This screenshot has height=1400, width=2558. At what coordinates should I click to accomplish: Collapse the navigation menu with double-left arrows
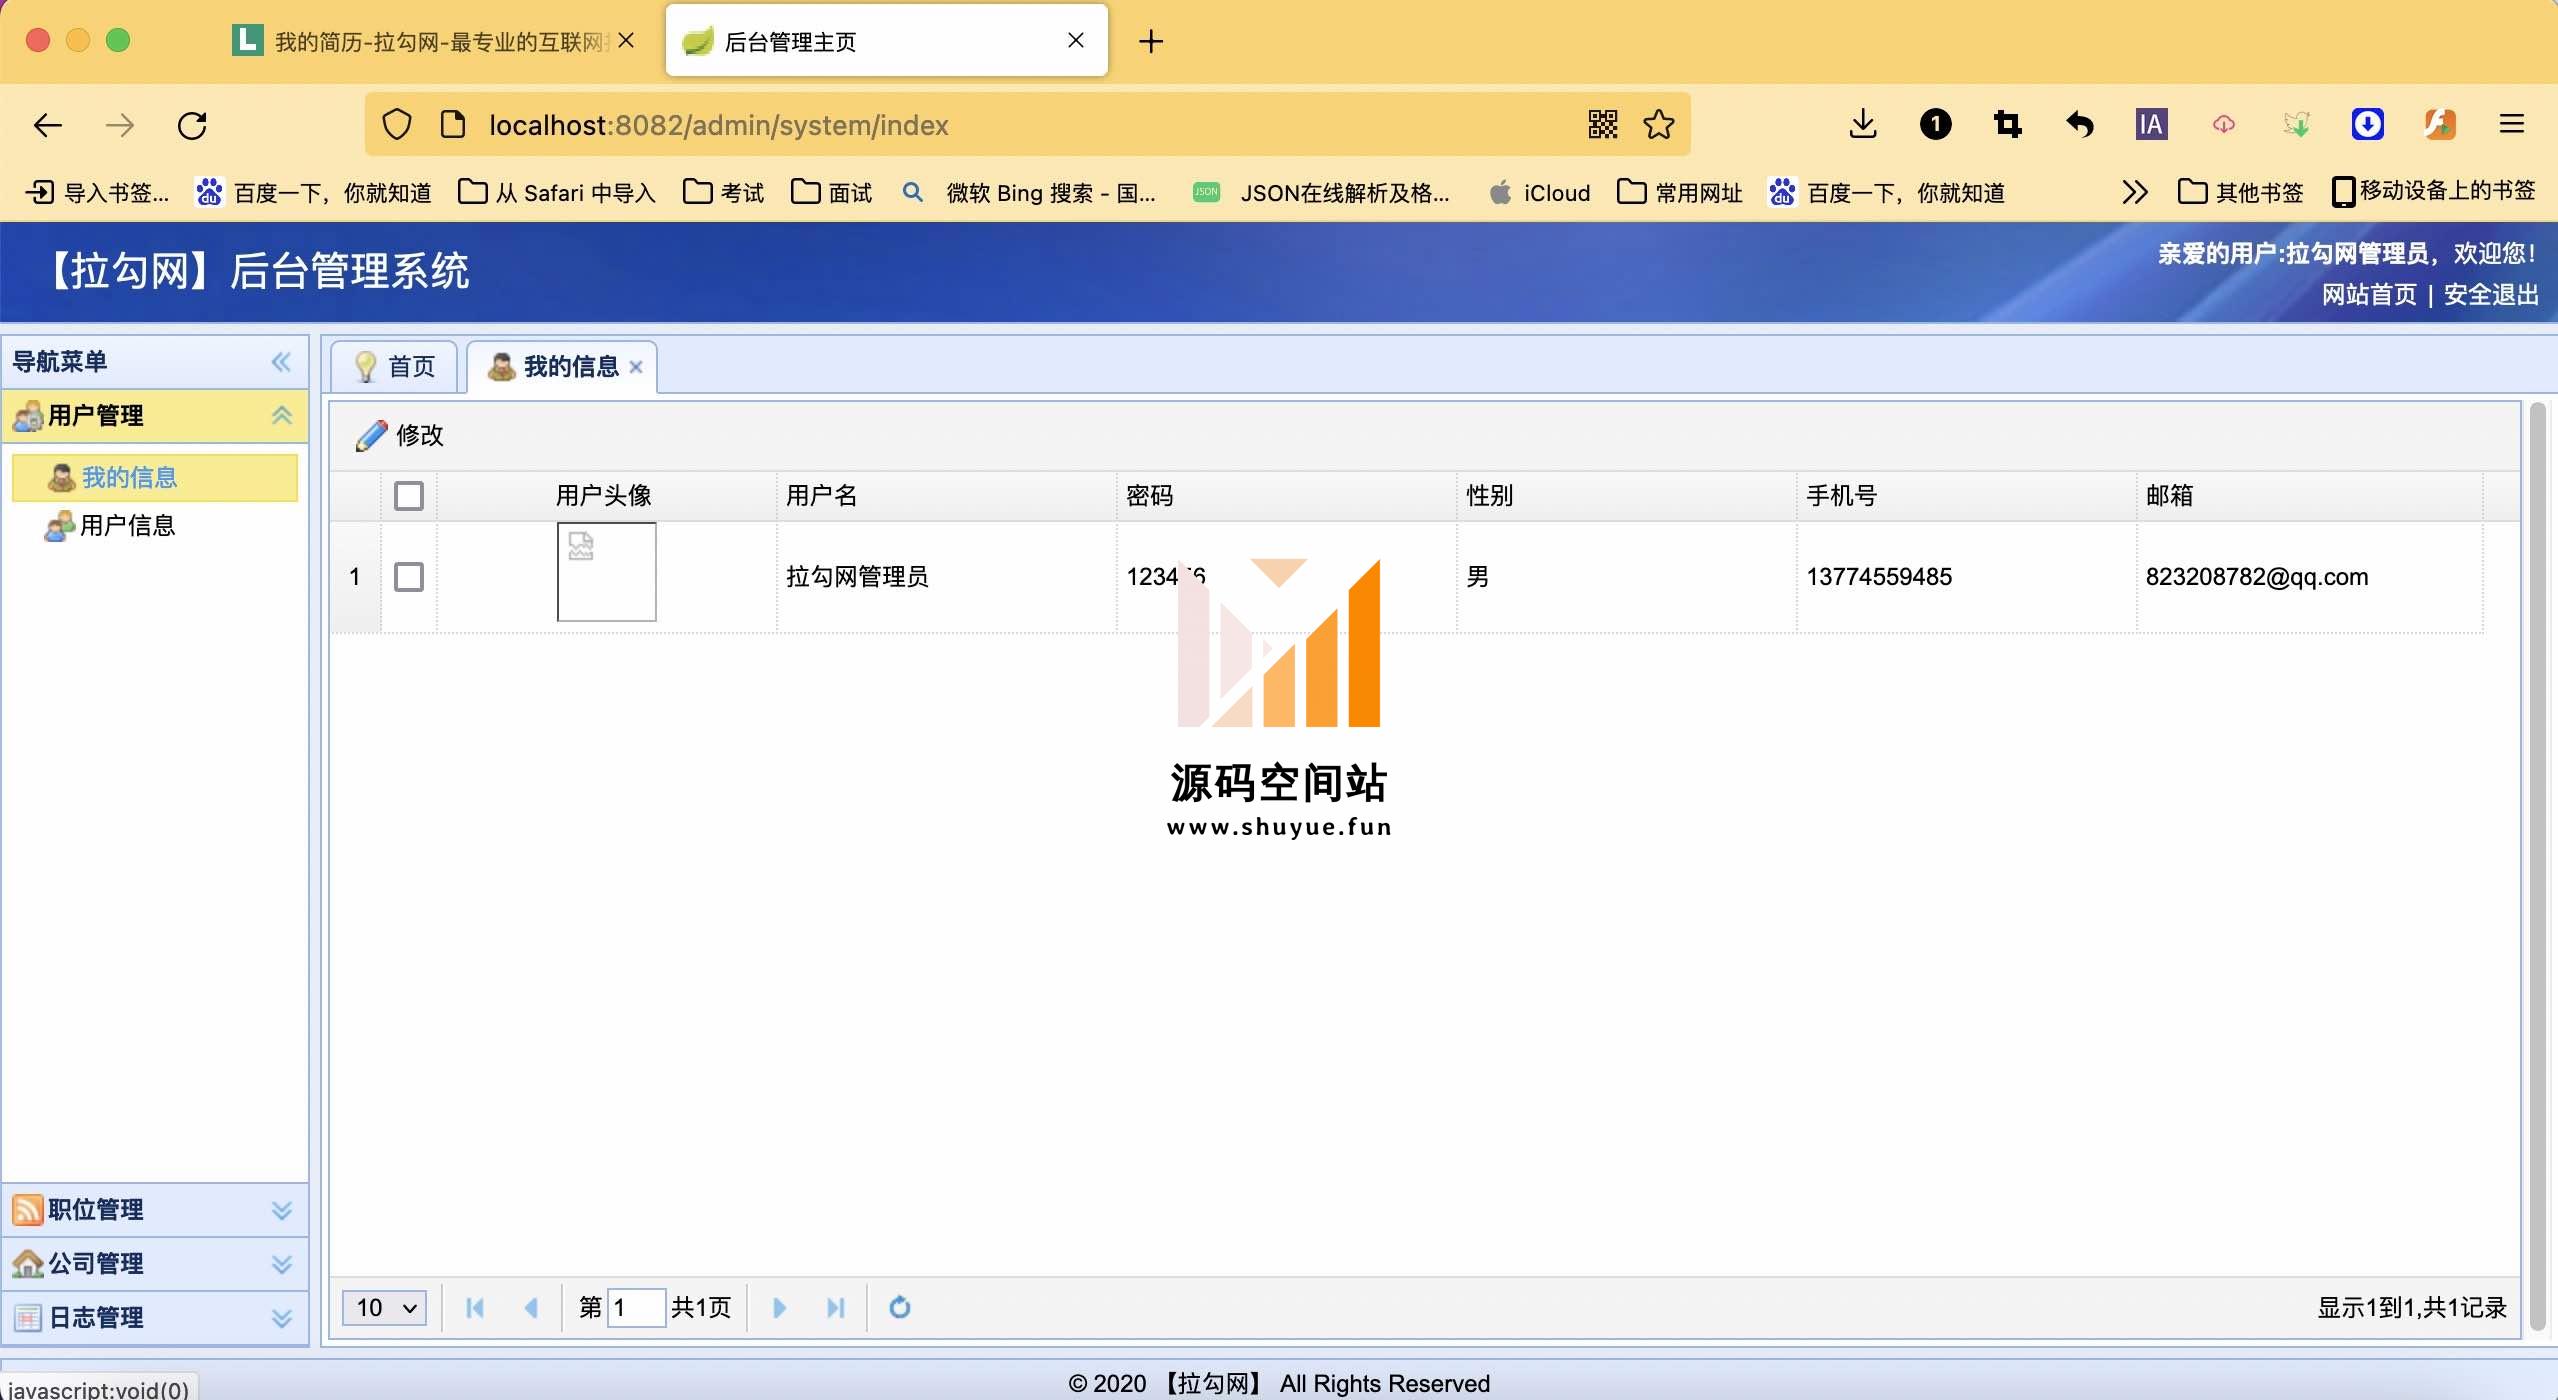[x=281, y=362]
